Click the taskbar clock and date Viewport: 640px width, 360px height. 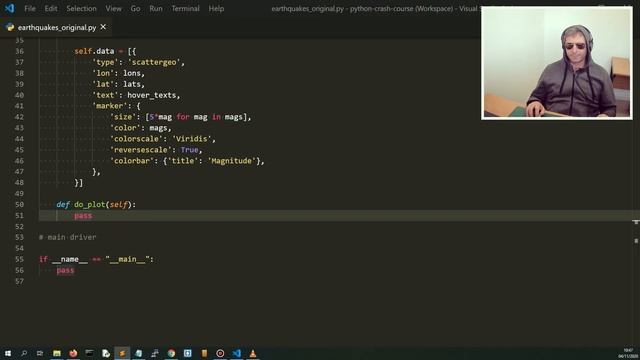point(628,353)
